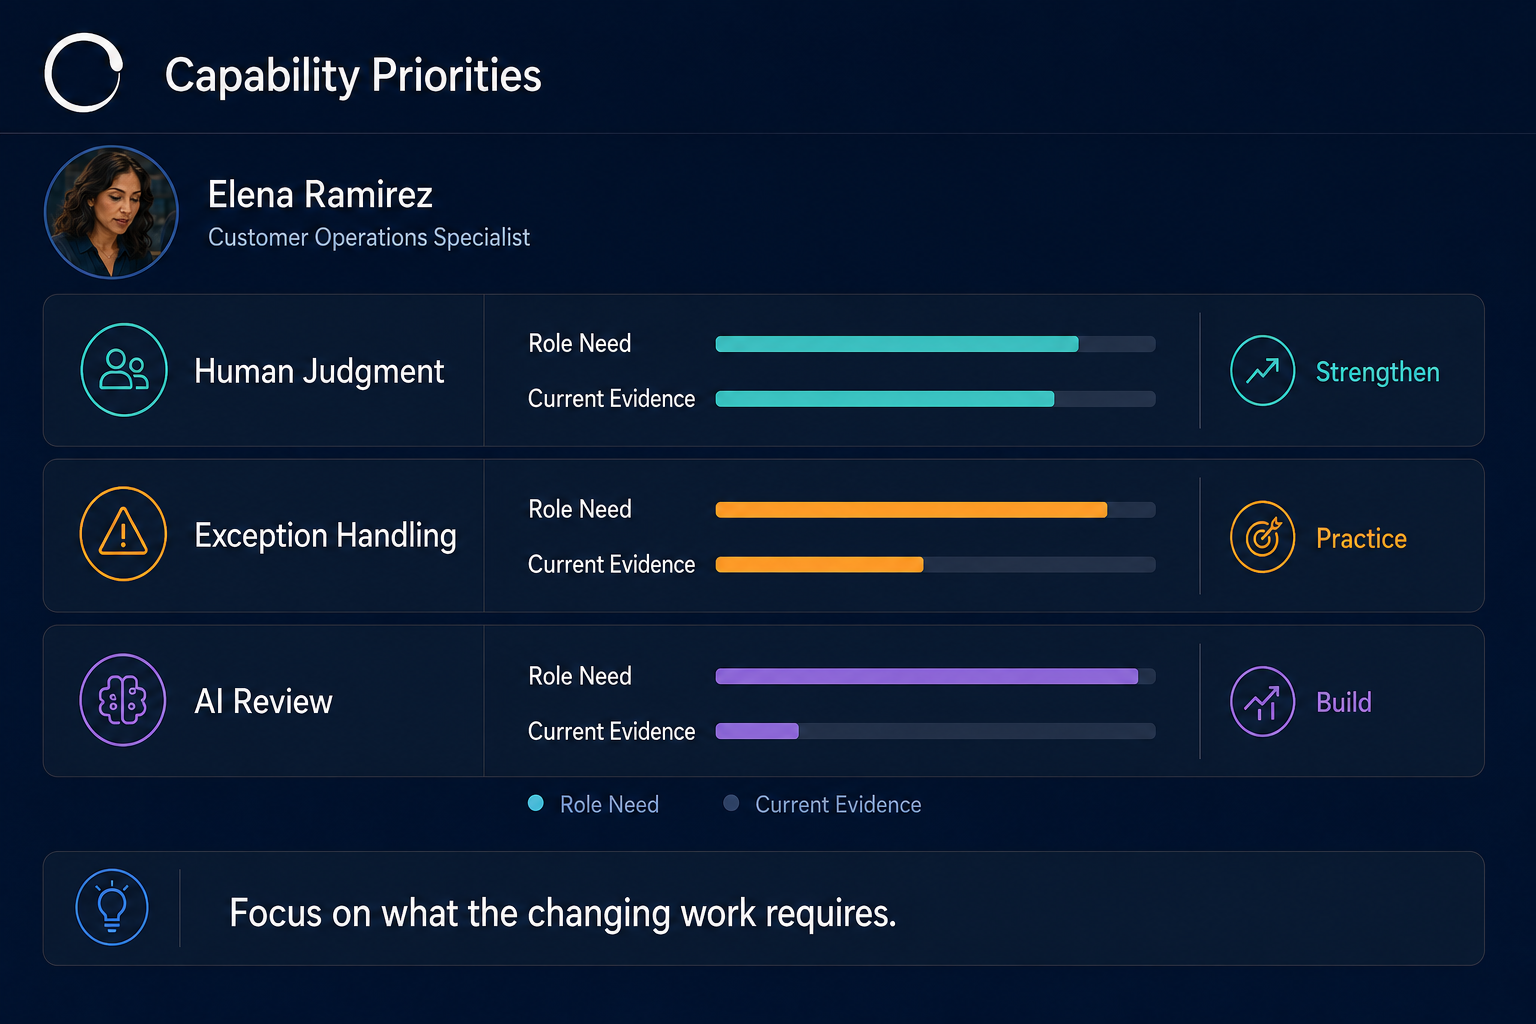Select the AI Review brain icon

click(123, 700)
